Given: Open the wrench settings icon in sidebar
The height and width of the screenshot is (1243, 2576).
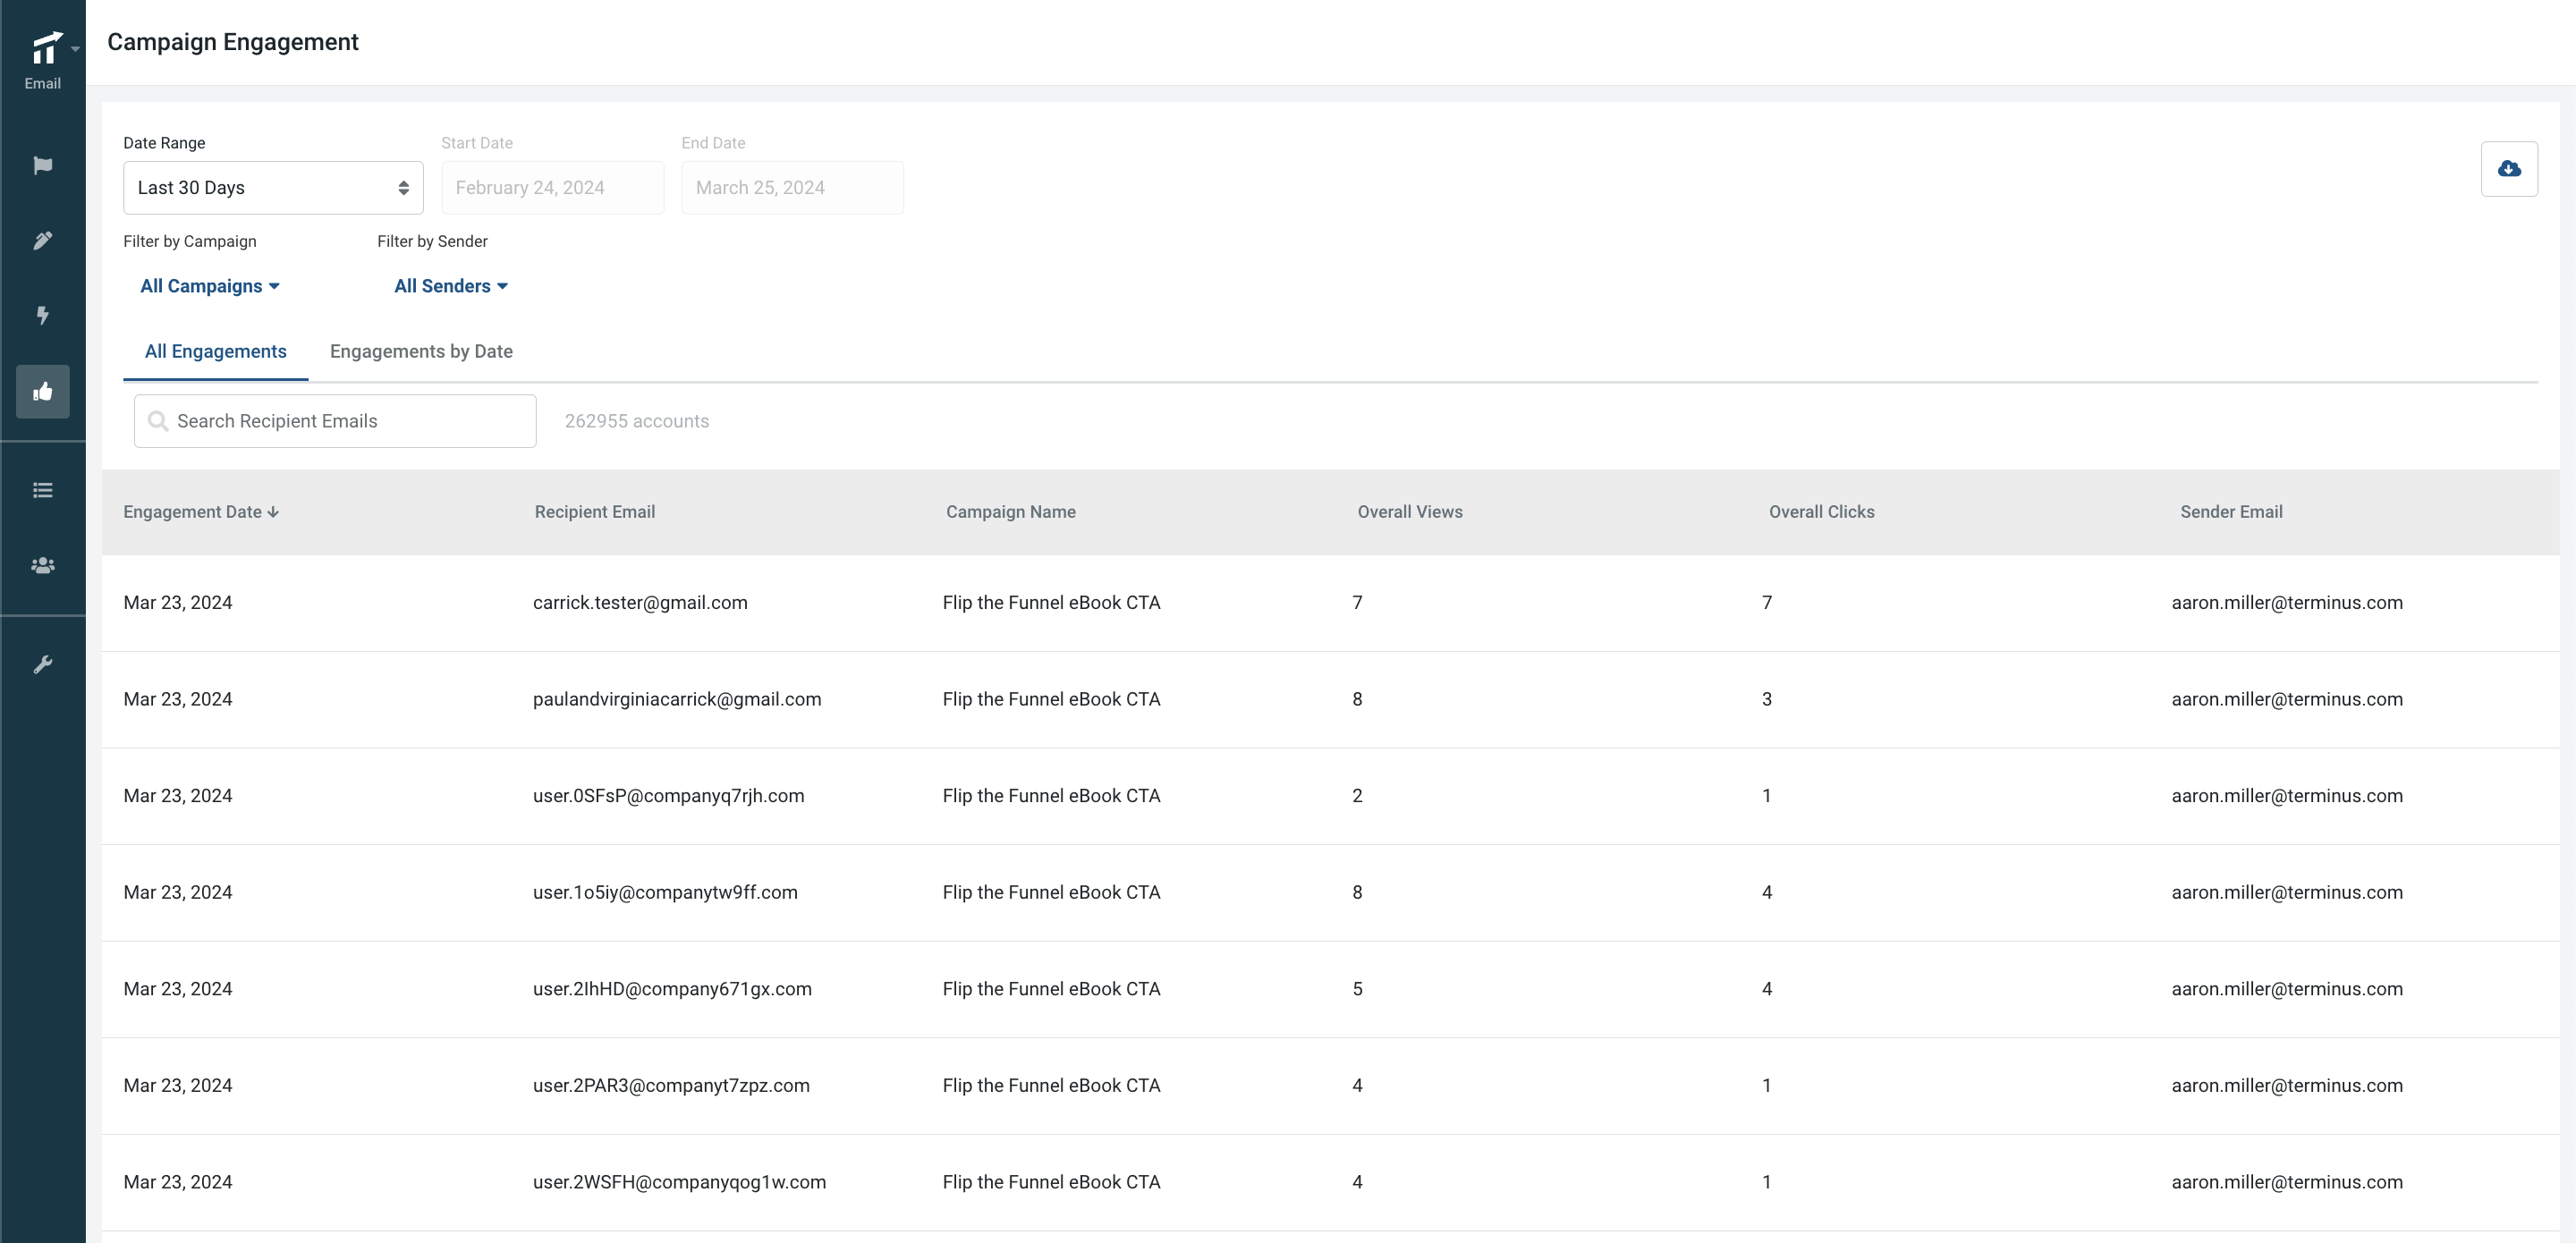Looking at the screenshot, I should tap(43, 664).
